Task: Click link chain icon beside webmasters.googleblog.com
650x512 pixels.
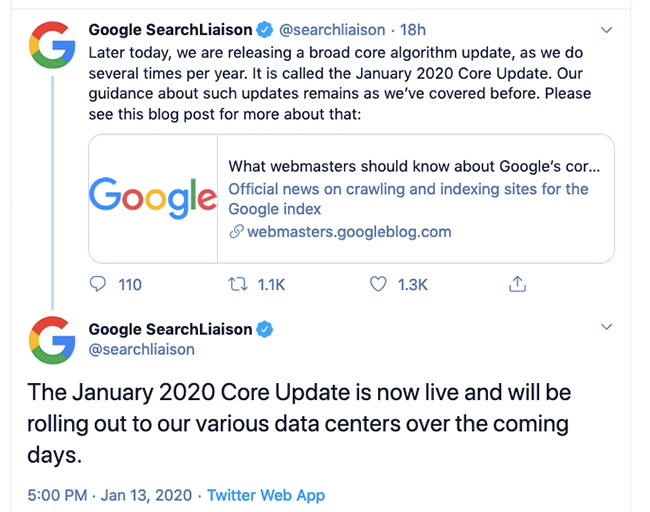Action: (x=236, y=232)
